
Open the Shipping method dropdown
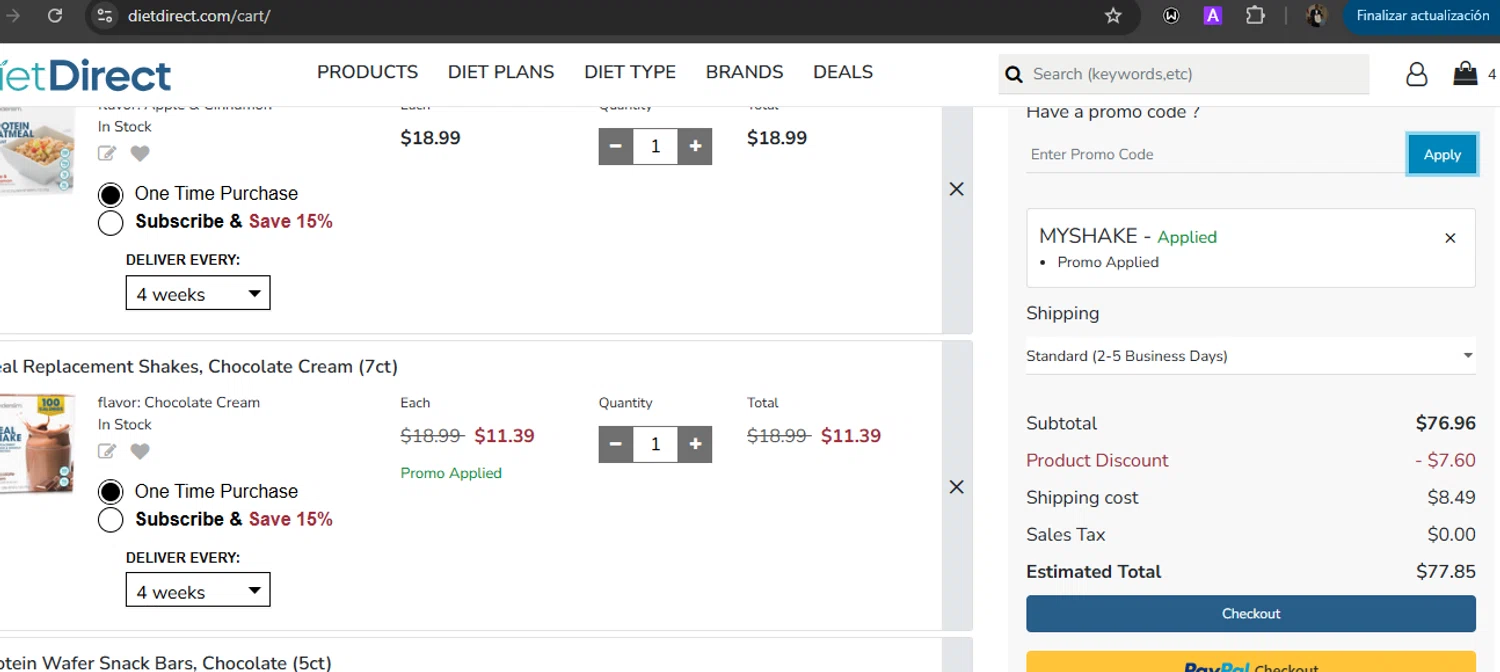[1250, 356]
